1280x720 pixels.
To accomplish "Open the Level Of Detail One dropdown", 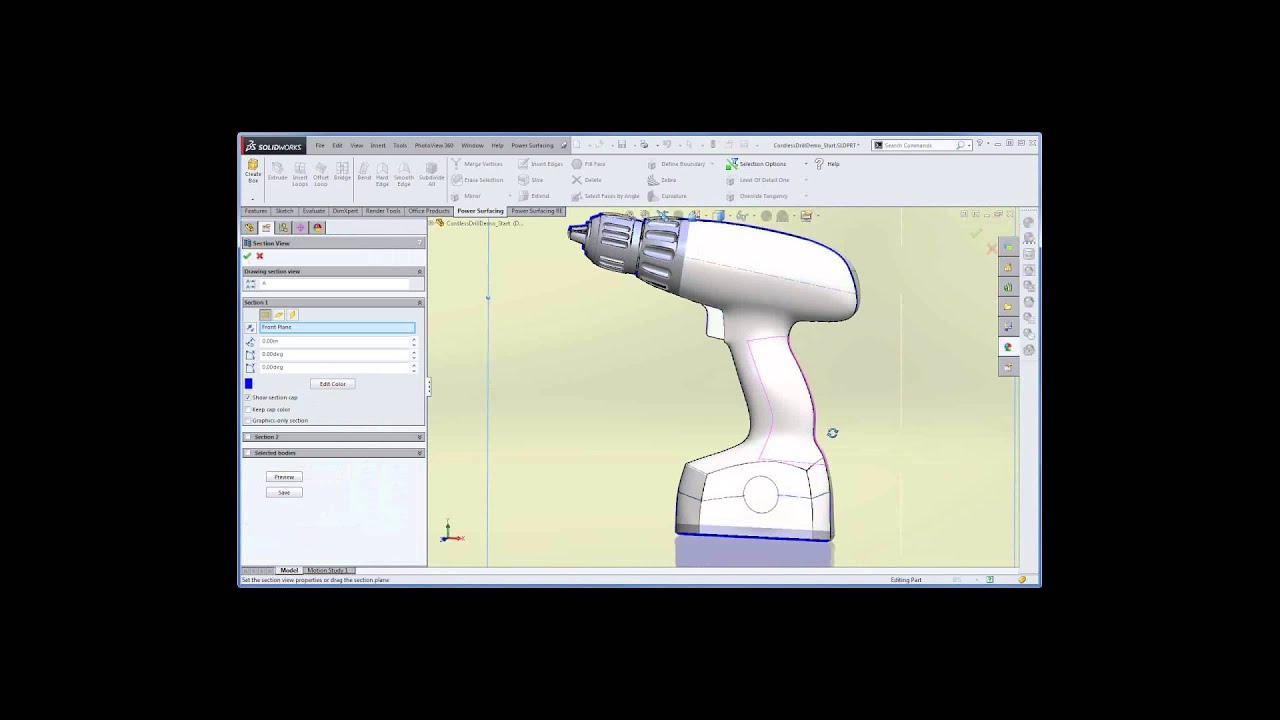I will 806,180.
